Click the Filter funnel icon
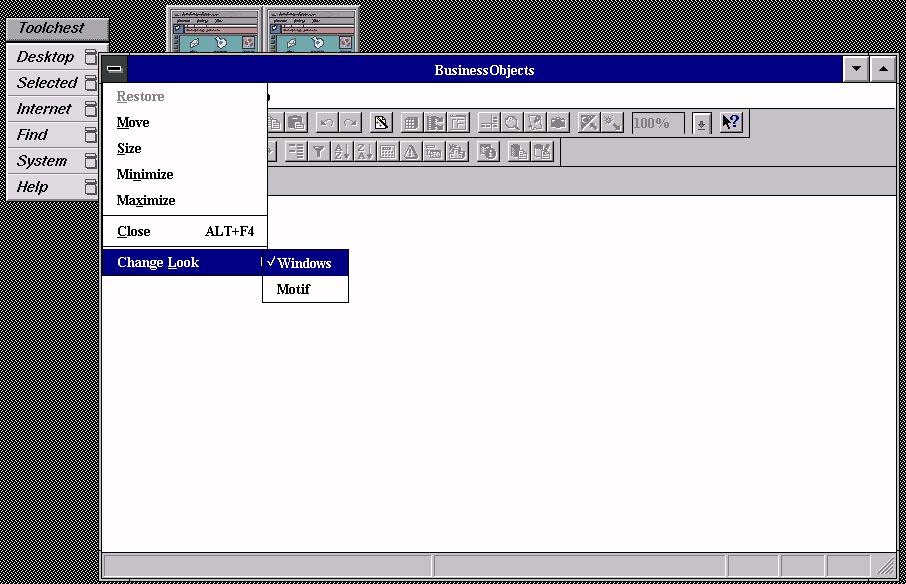The image size is (906, 584). 318,152
